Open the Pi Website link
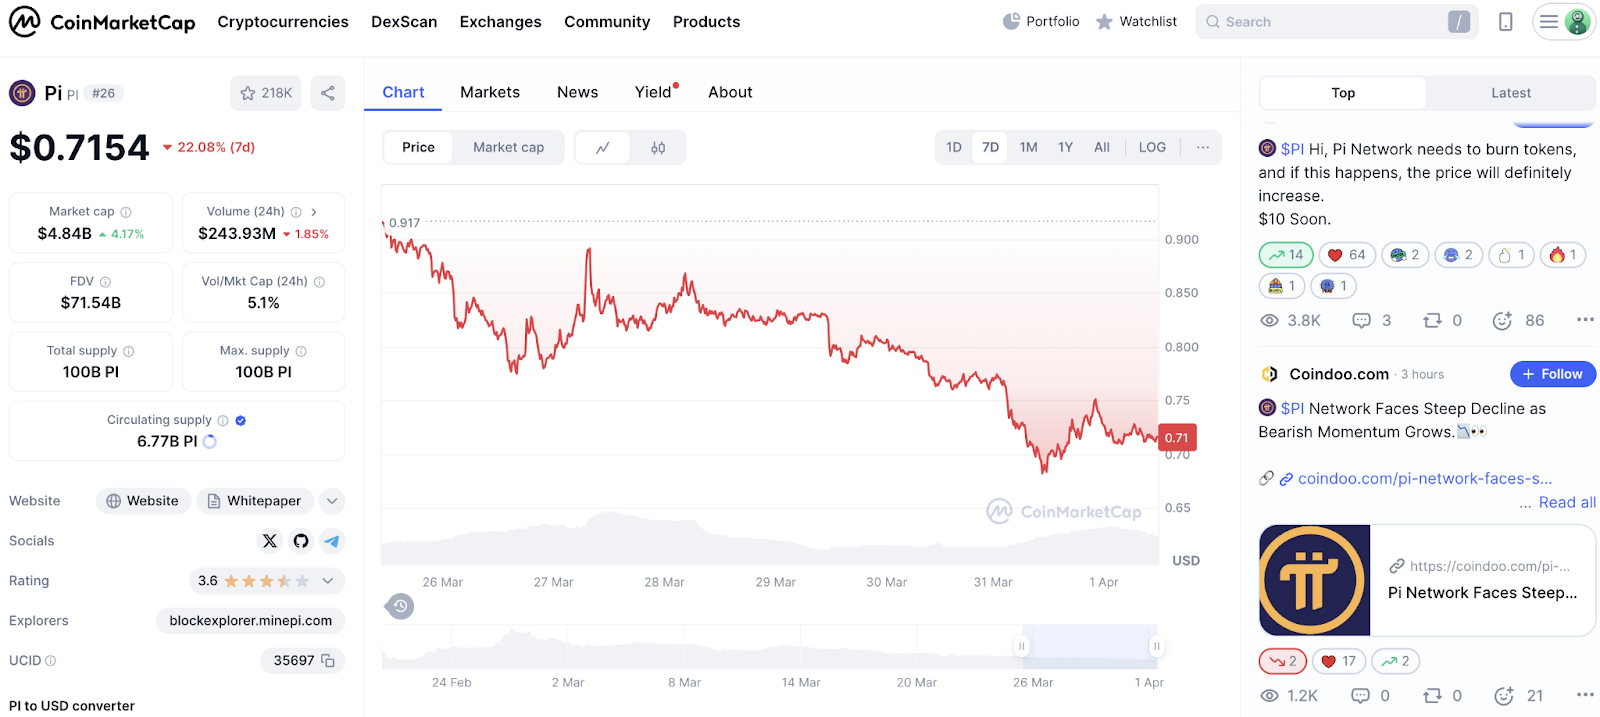The image size is (1600, 717). (x=142, y=501)
